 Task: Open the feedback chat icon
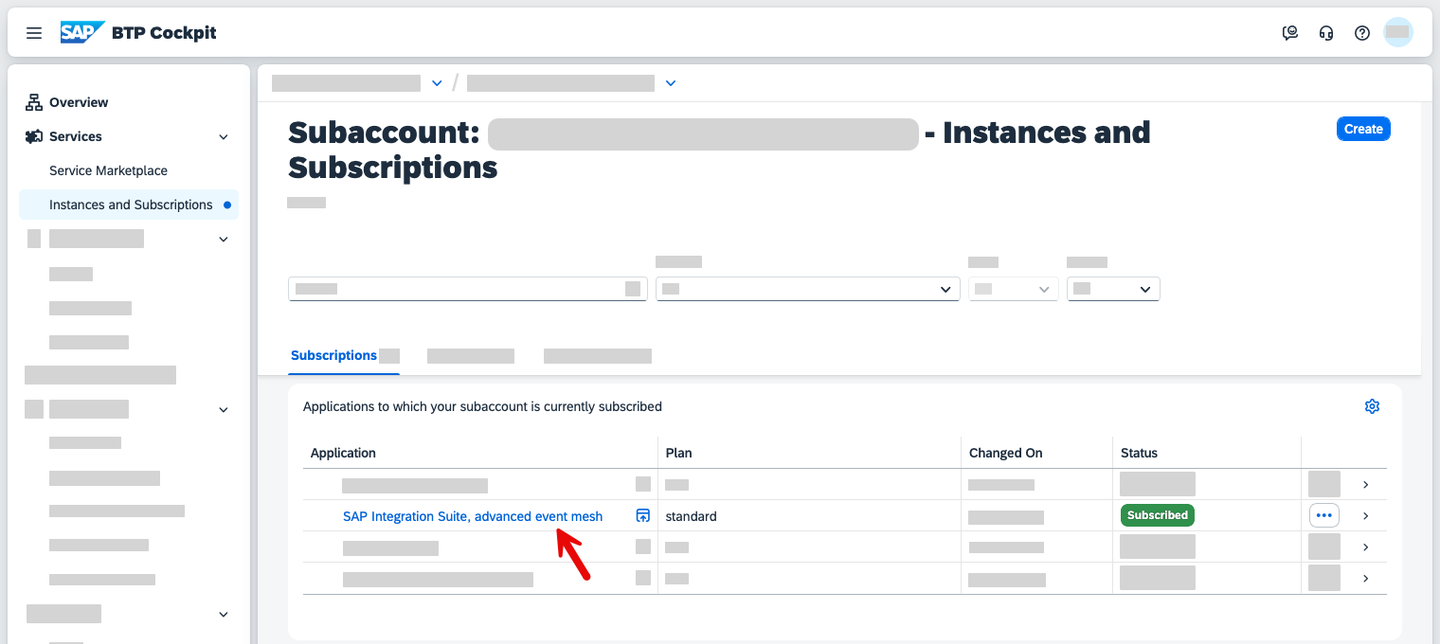[x=1290, y=33]
